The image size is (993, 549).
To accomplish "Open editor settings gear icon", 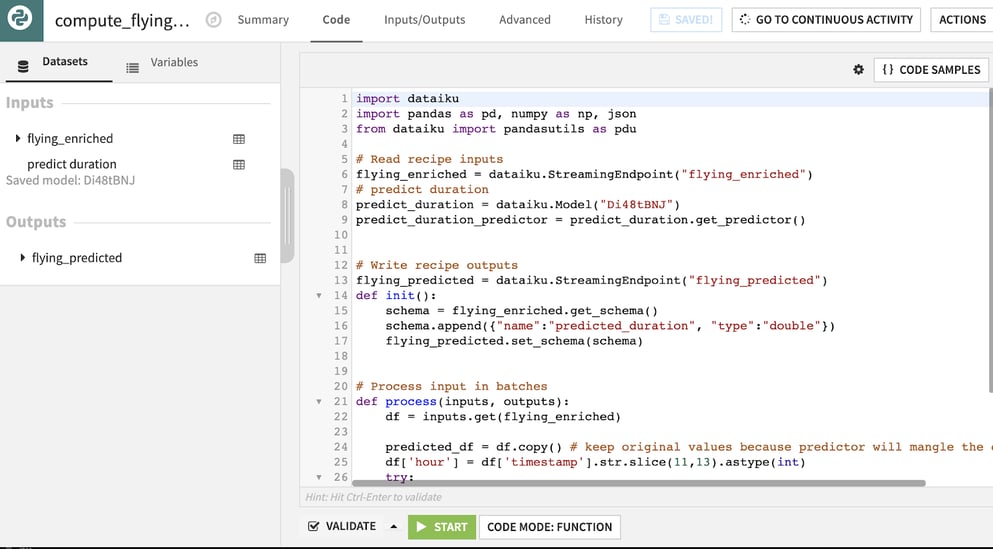I will pos(858,70).
